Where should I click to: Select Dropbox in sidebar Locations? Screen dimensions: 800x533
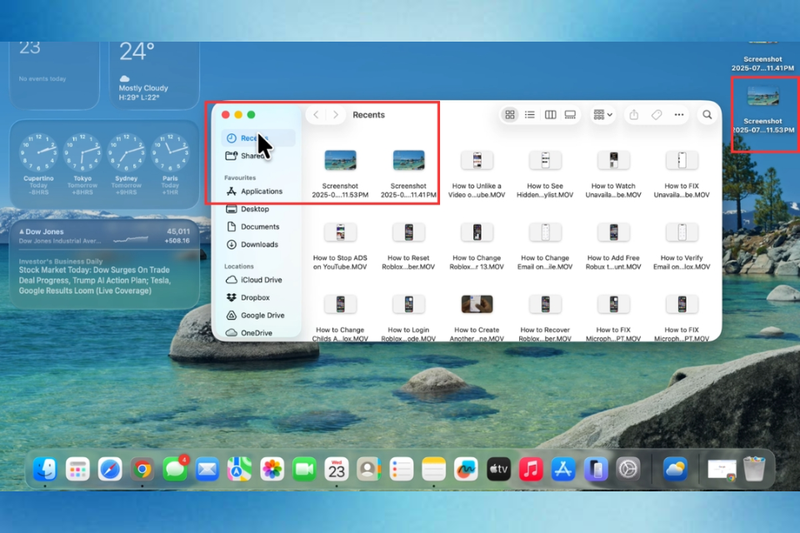point(258,297)
